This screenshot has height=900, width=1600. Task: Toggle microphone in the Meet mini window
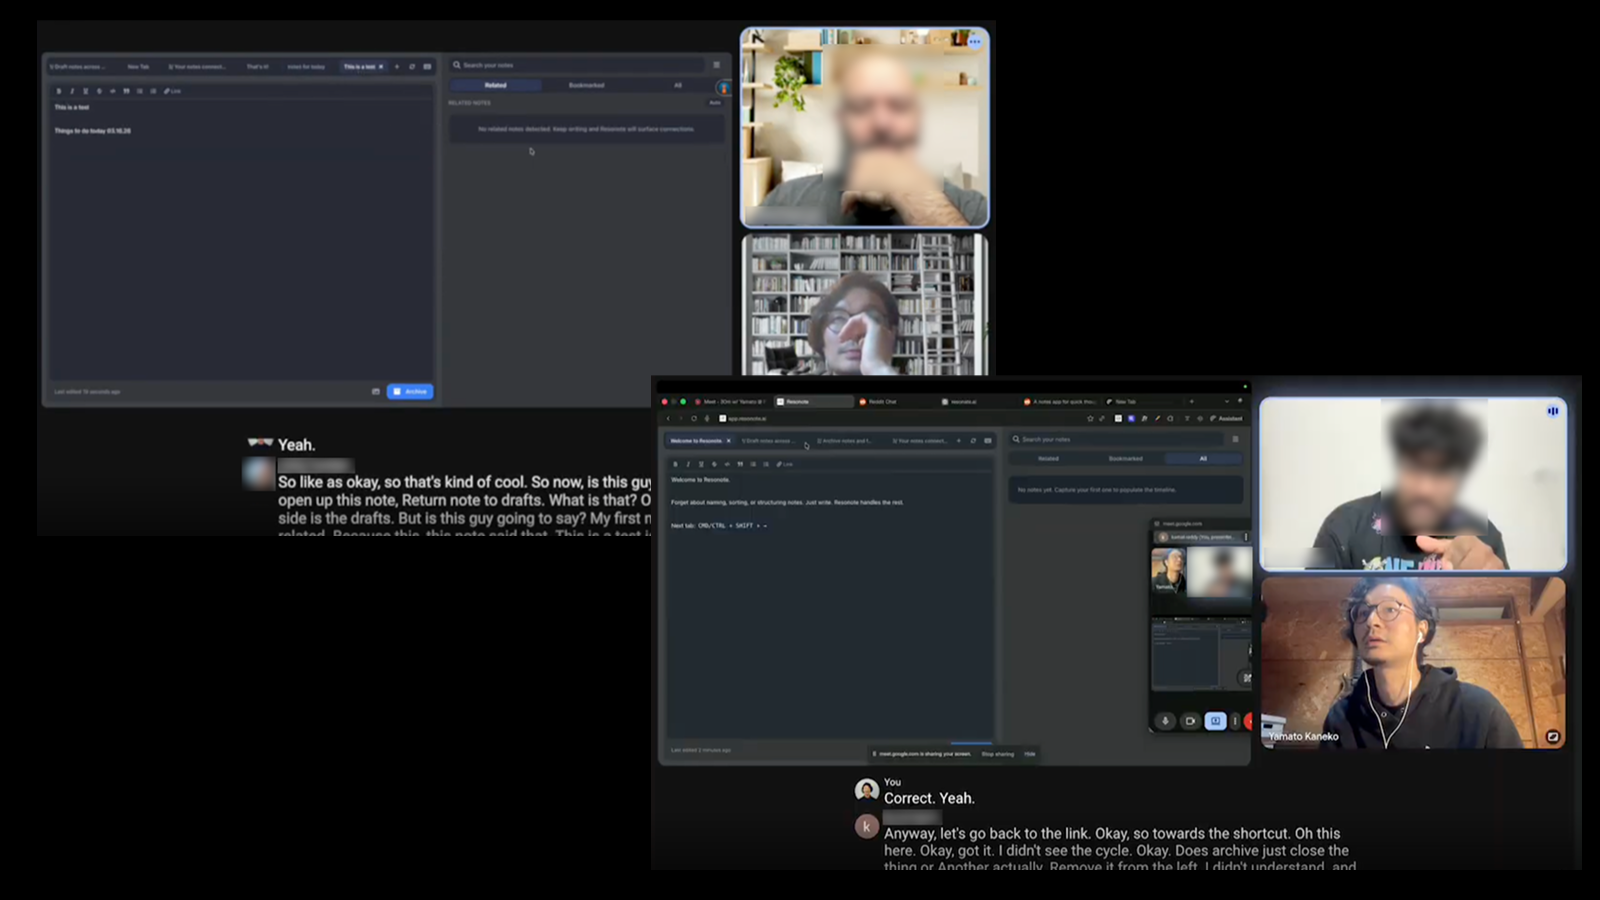click(x=1165, y=721)
